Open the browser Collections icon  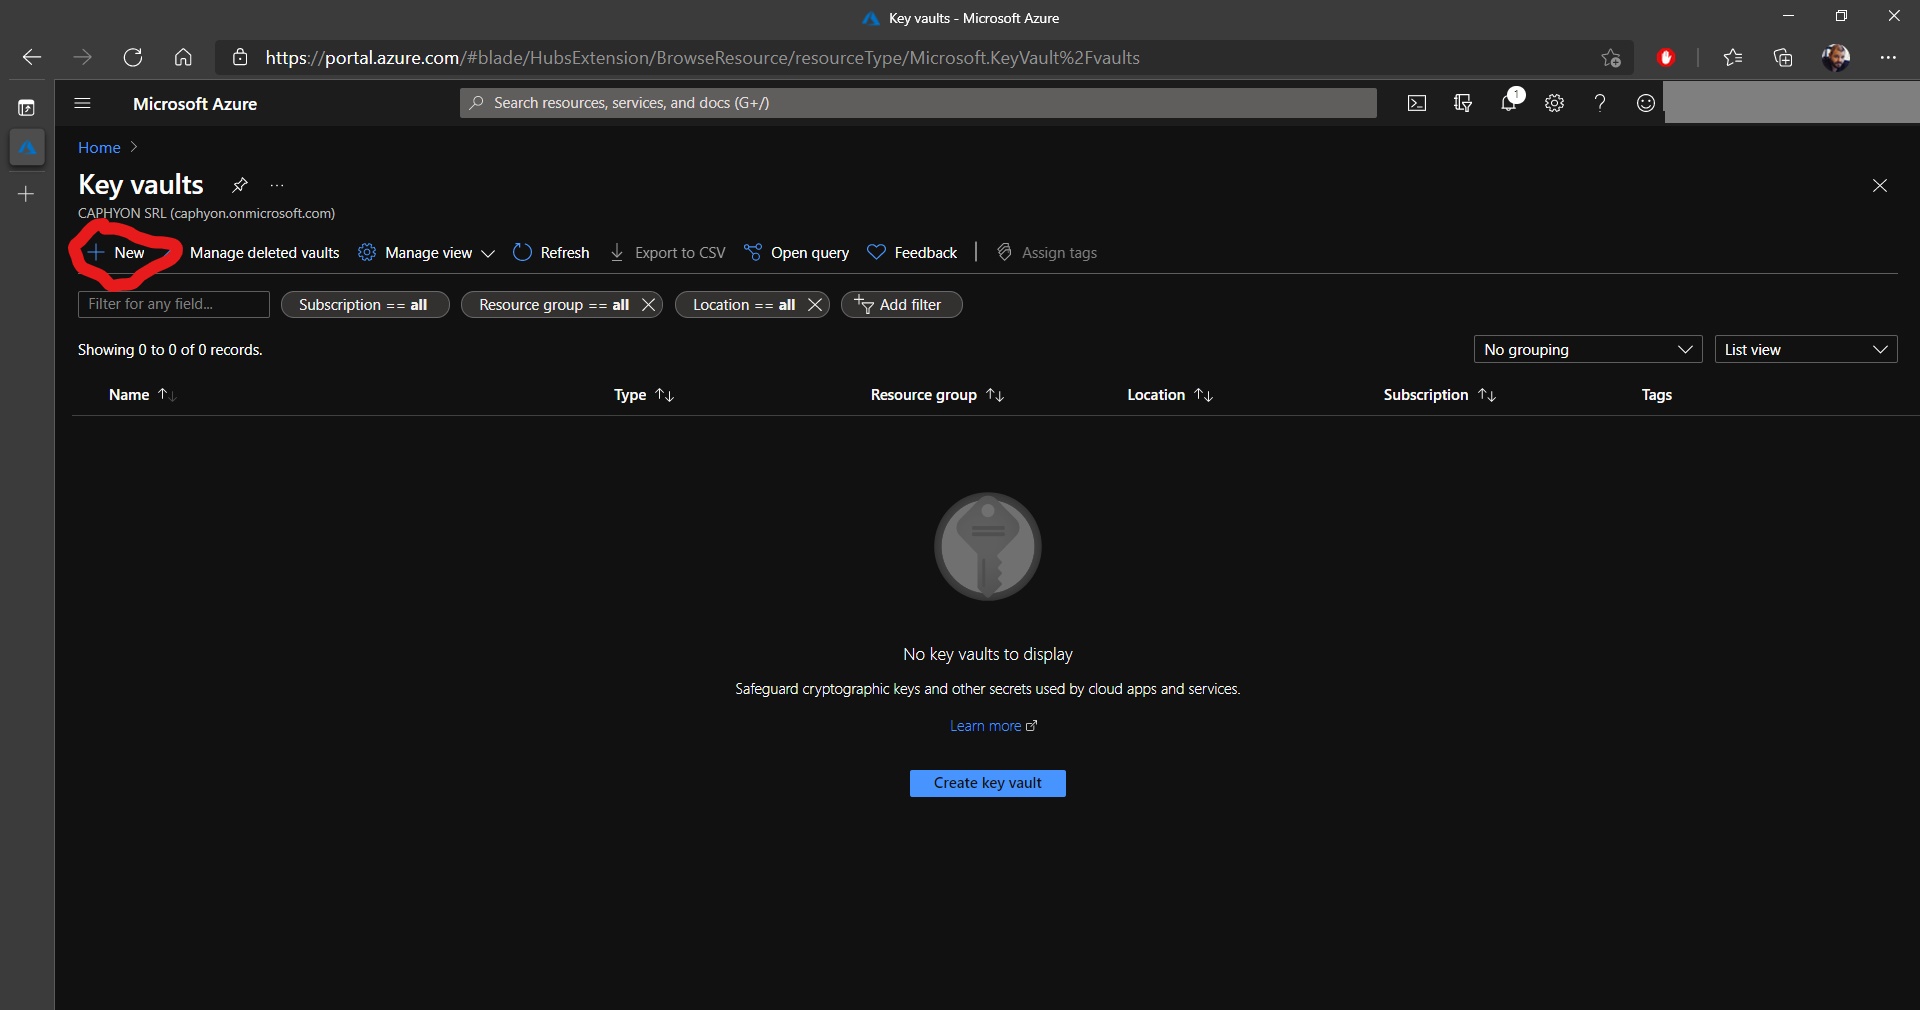pyautogui.click(x=1783, y=58)
